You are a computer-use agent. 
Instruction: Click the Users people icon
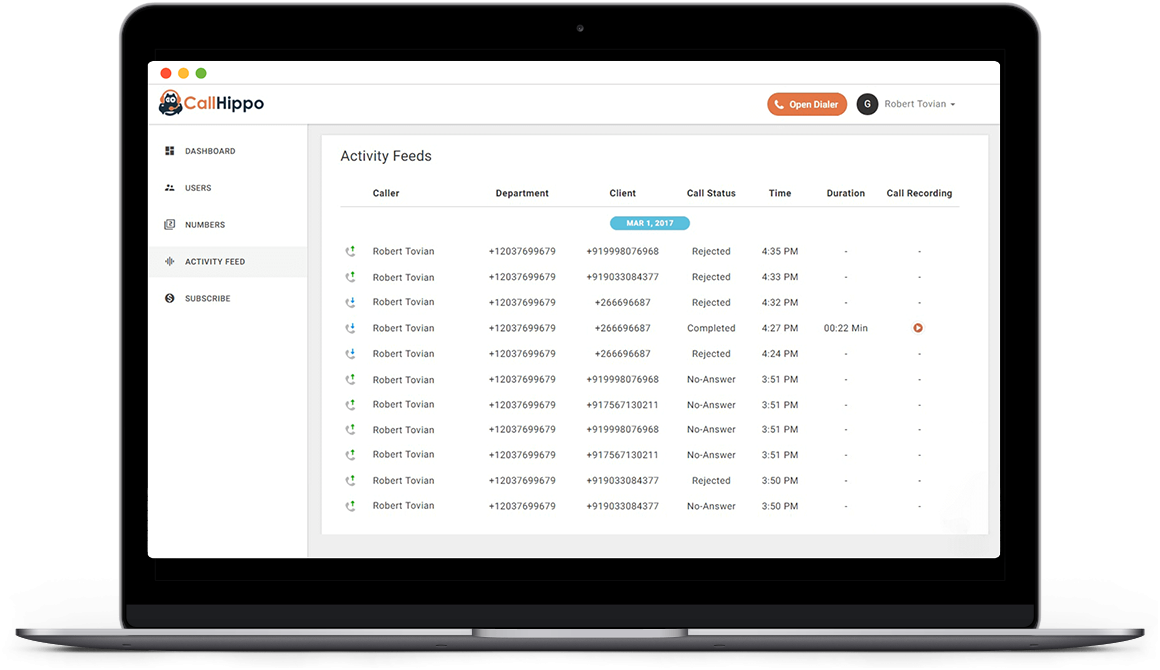click(169, 188)
